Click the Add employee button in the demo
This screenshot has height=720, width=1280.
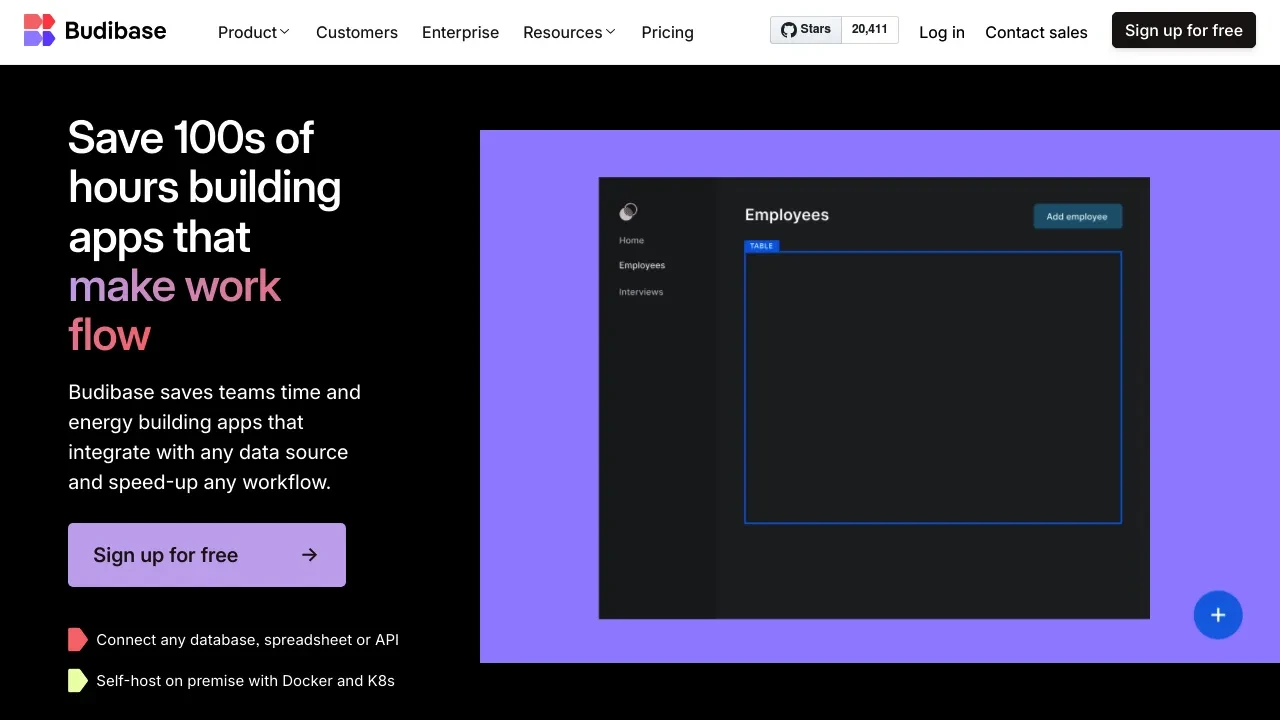1077,216
